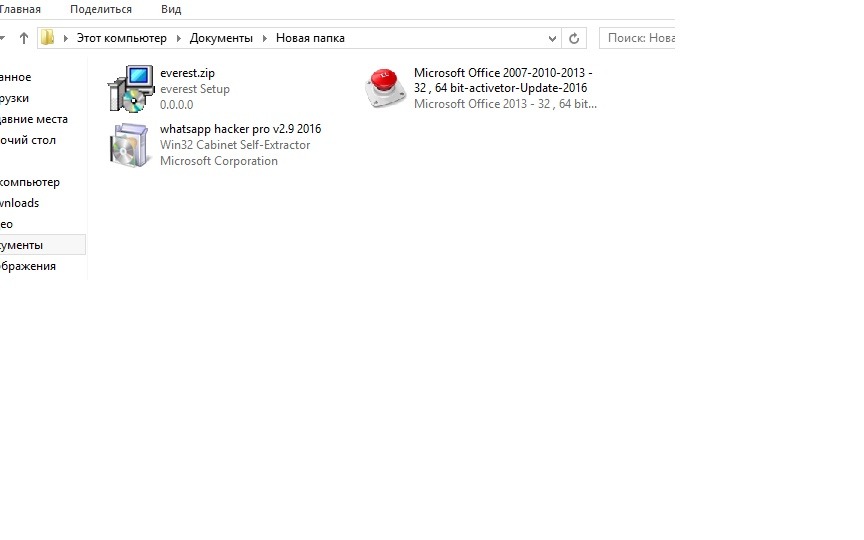Open the address bar history dropdown
This screenshot has width=864, height=540.
coord(552,38)
